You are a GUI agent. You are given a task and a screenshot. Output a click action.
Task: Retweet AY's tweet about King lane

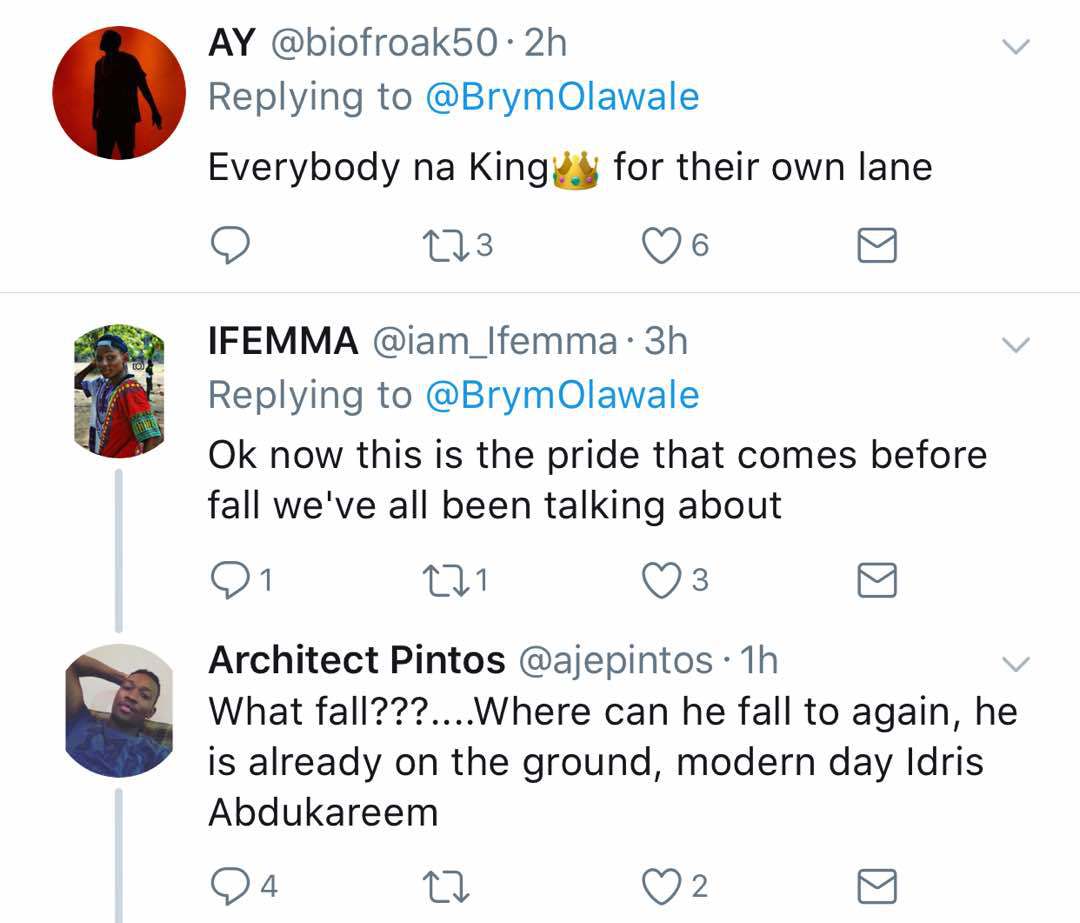tap(444, 245)
